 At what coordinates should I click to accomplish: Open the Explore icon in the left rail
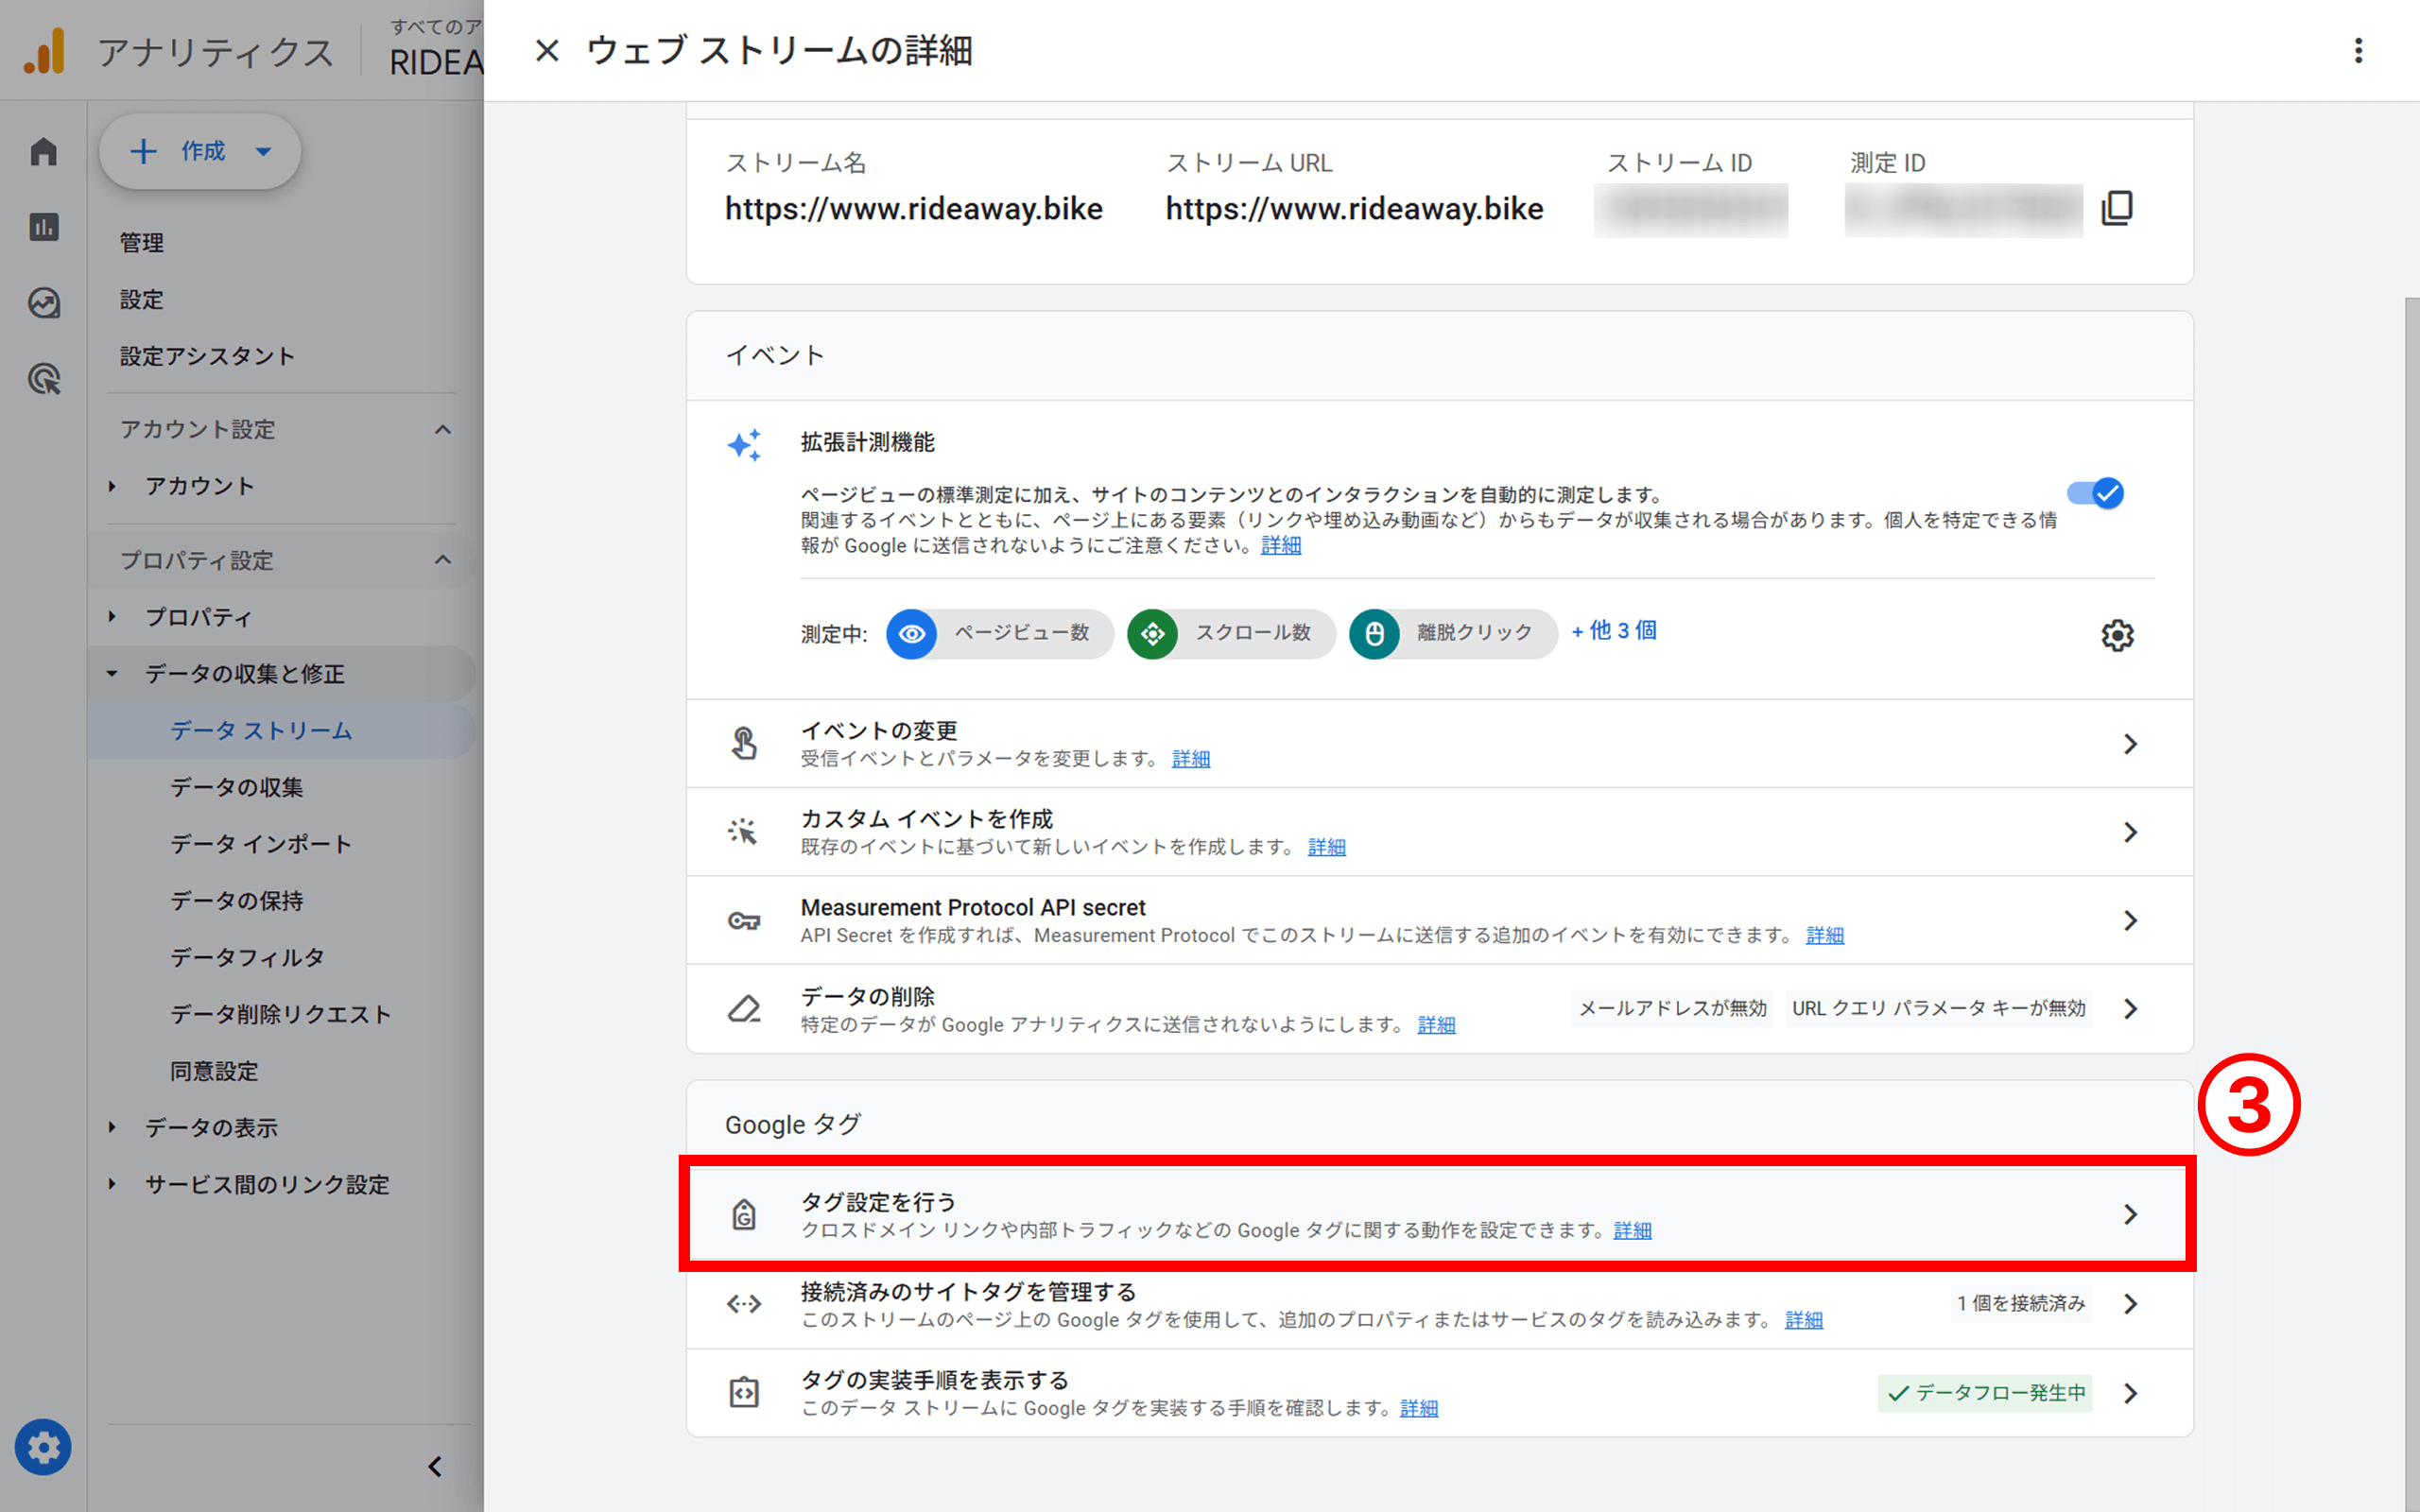coord(44,303)
